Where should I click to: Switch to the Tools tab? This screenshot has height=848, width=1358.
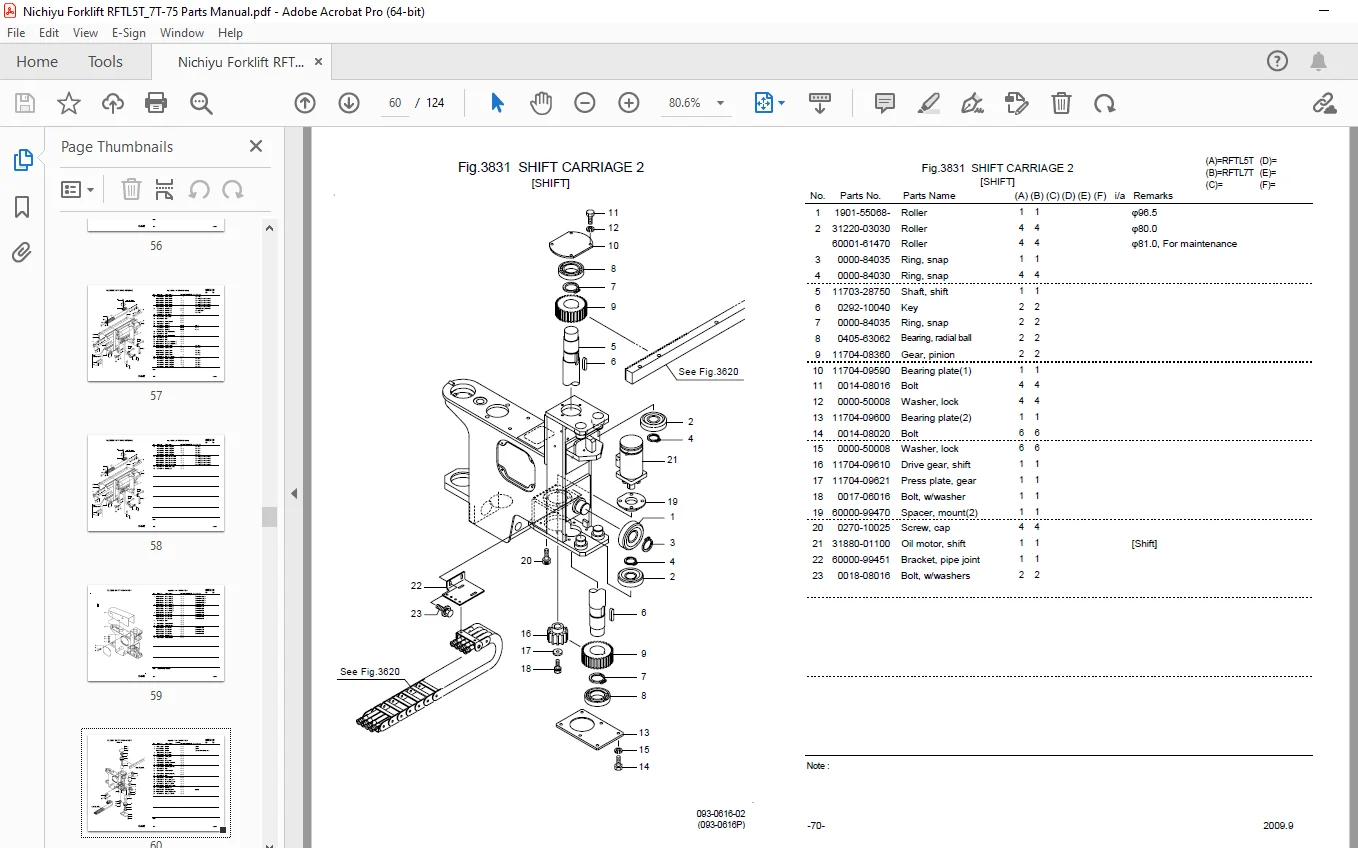click(105, 61)
